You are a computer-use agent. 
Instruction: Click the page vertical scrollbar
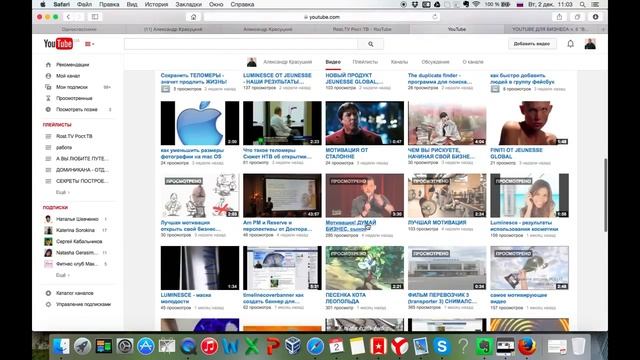point(605,195)
